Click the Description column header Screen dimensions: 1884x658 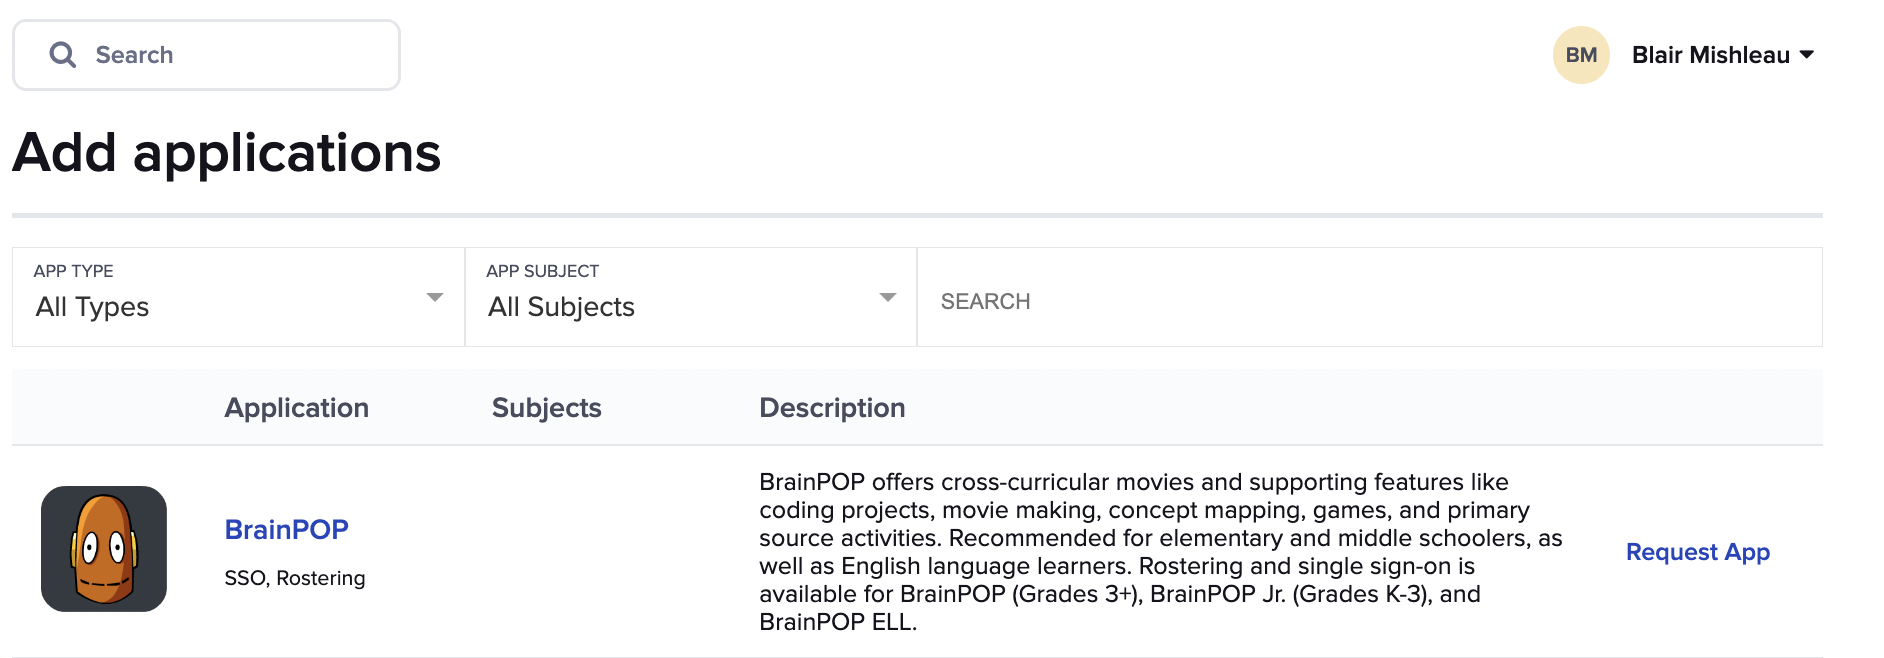tap(832, 407)
